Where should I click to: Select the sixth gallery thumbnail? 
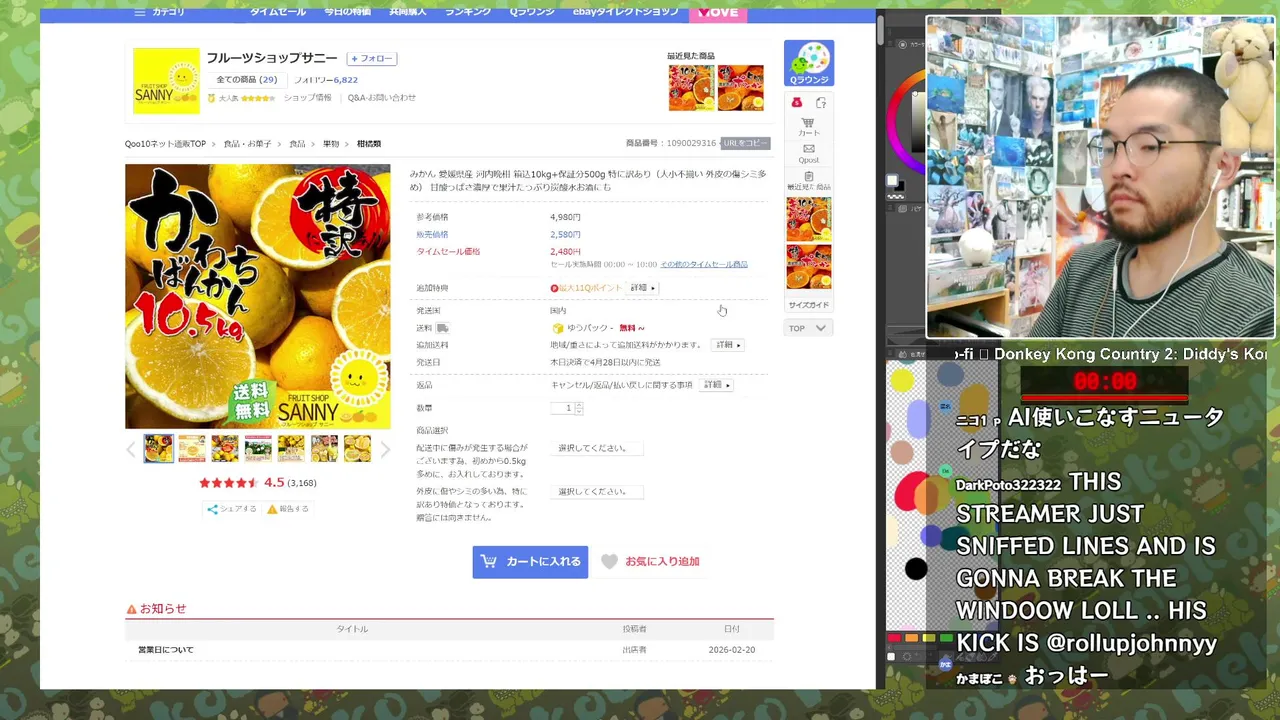324,449
